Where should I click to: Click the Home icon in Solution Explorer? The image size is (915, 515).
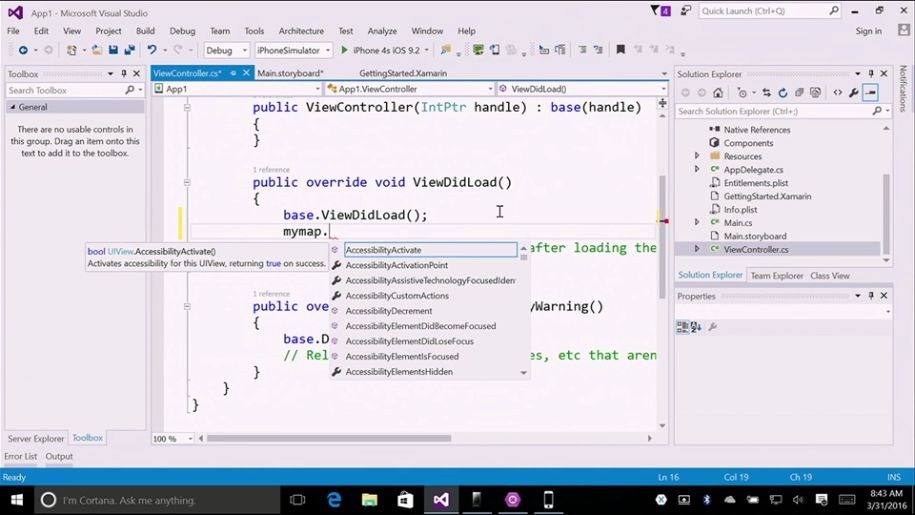point(718,93)
